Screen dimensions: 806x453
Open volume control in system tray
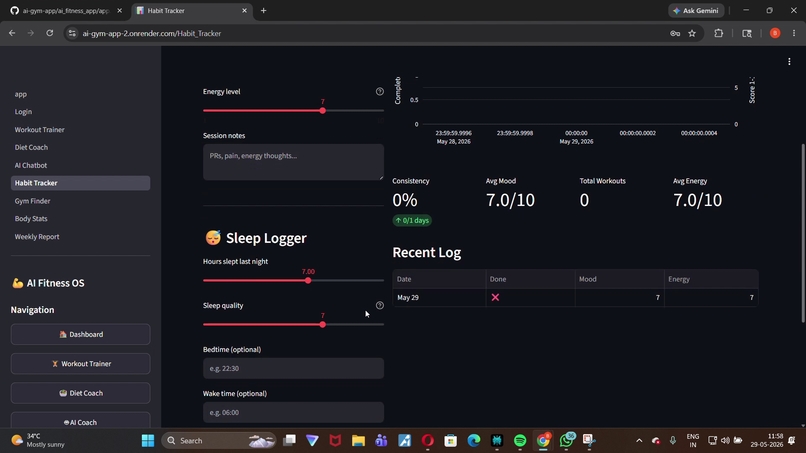[725, 441]
